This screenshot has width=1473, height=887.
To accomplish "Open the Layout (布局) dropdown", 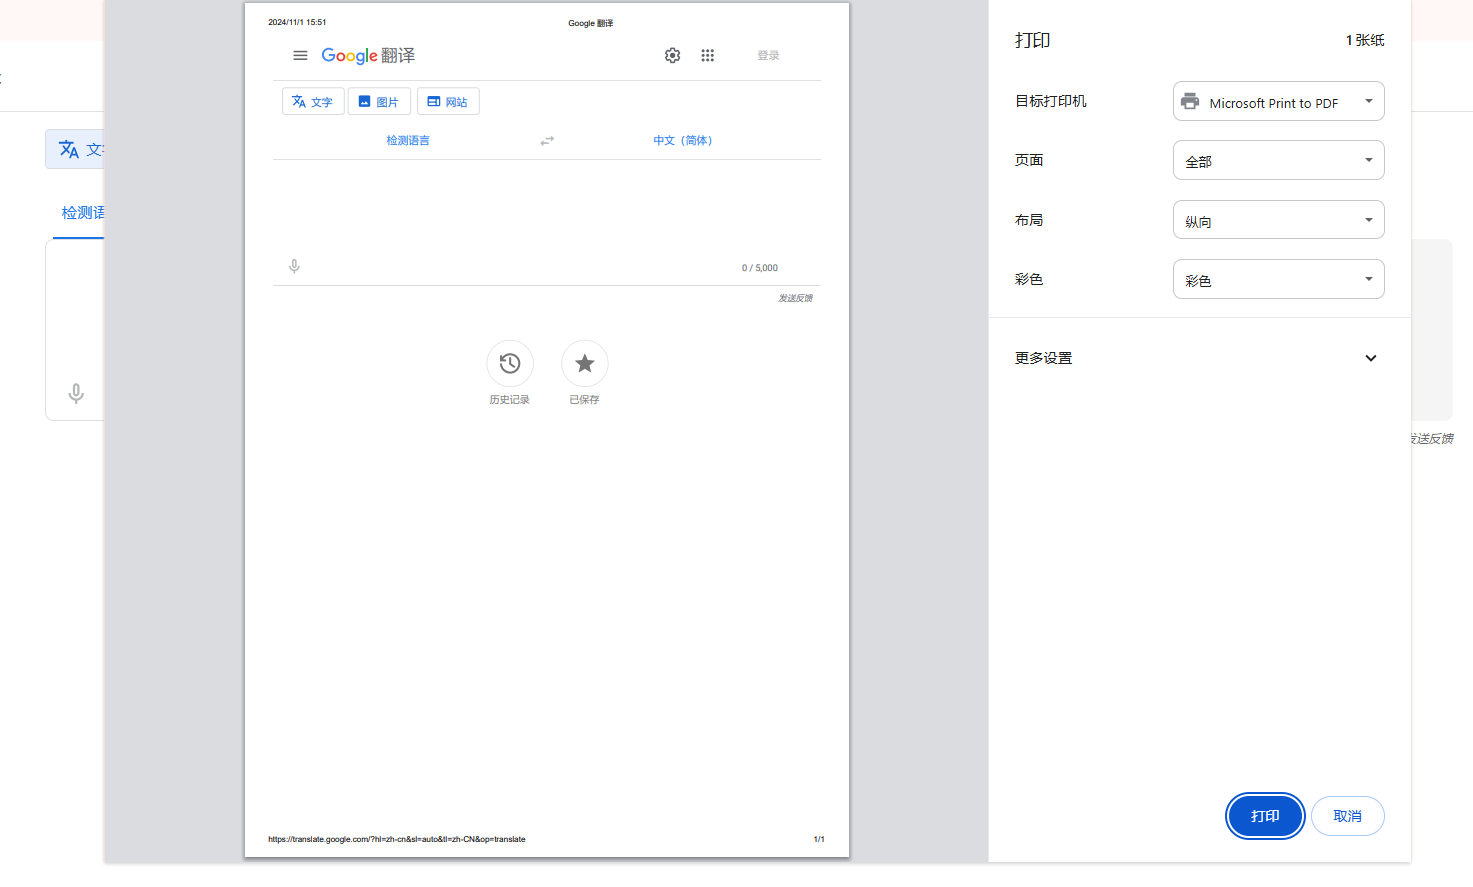I will (x=1278, y=220).
